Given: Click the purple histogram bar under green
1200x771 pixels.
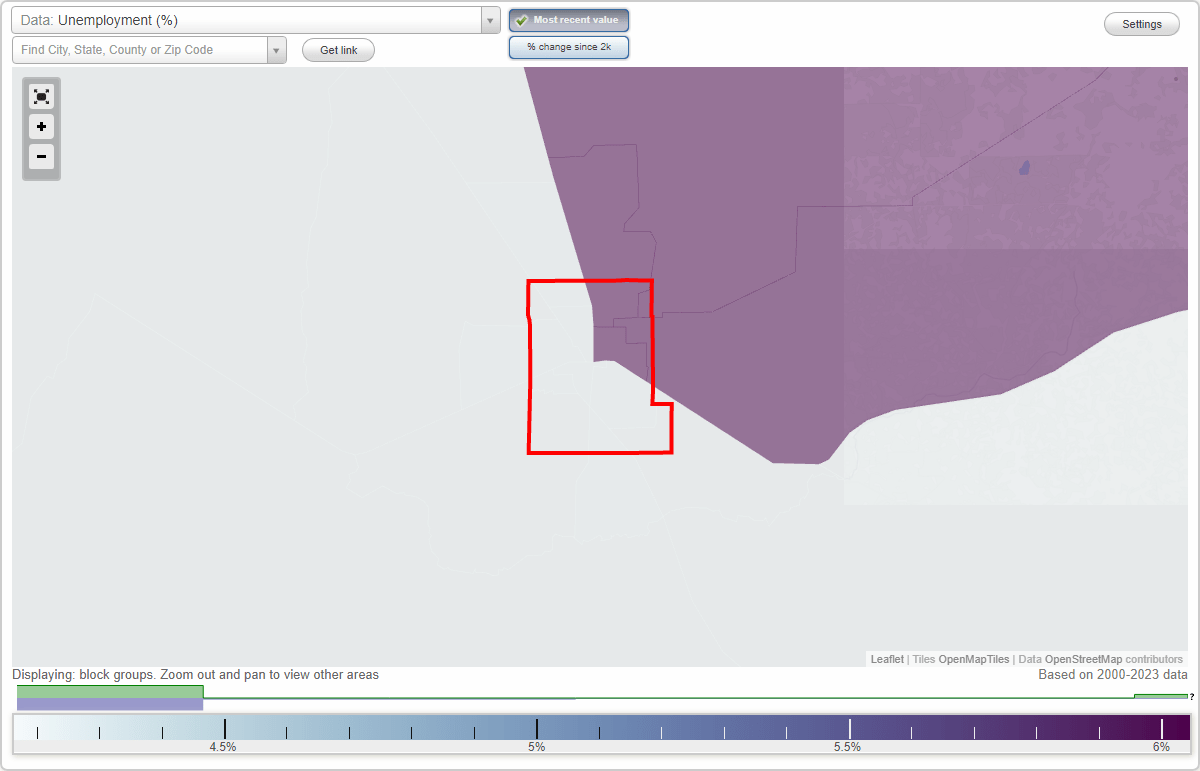Looking at the screenshot, I should point(110,705).
